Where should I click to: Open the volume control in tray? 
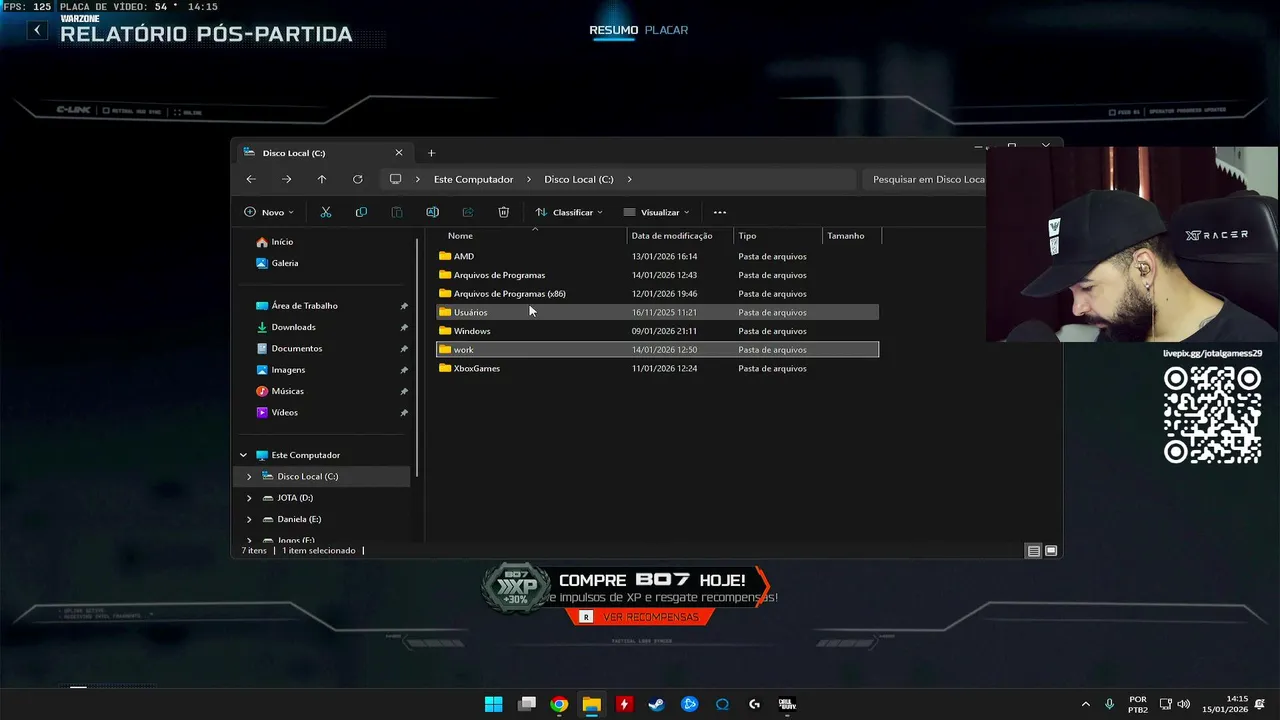pos(1184,704)
